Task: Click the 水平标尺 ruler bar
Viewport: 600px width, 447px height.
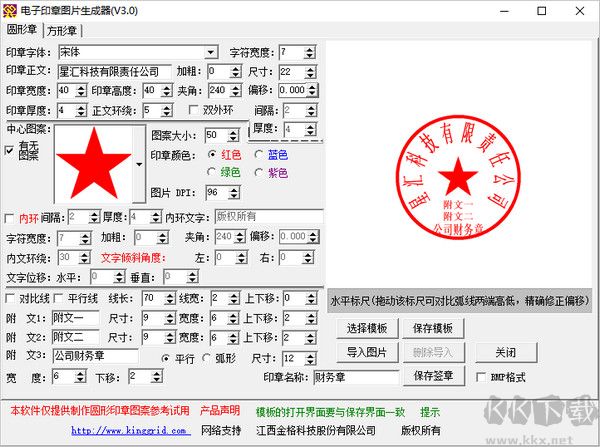Action: coord(460,300)
